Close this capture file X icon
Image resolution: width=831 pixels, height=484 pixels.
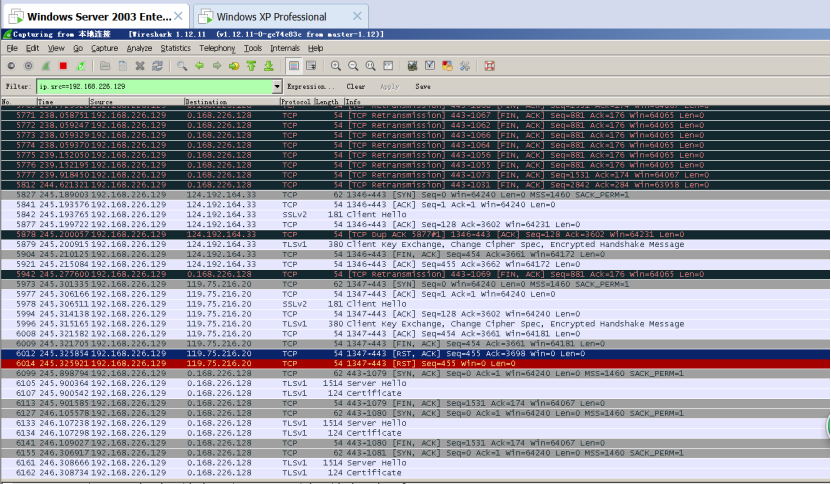coord(140,66)
